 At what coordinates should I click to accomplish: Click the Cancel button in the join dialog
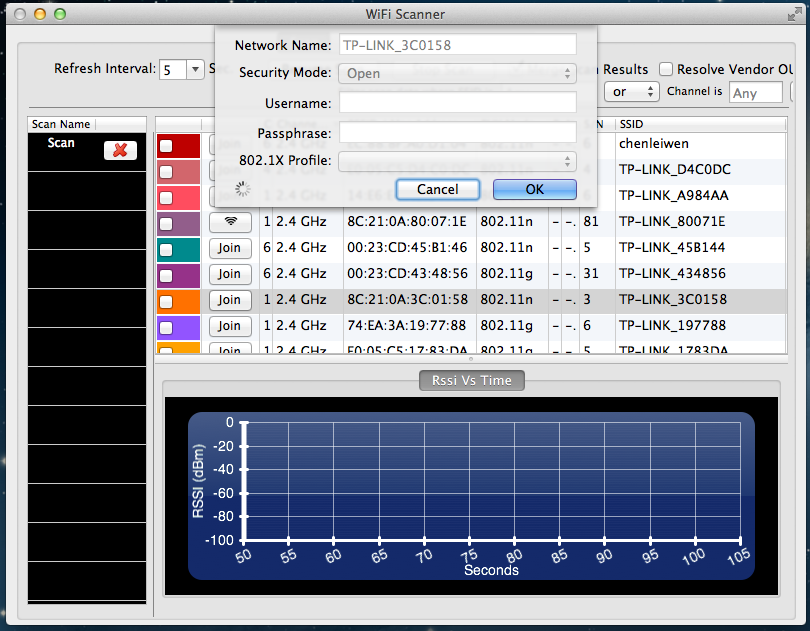[438, 190]
